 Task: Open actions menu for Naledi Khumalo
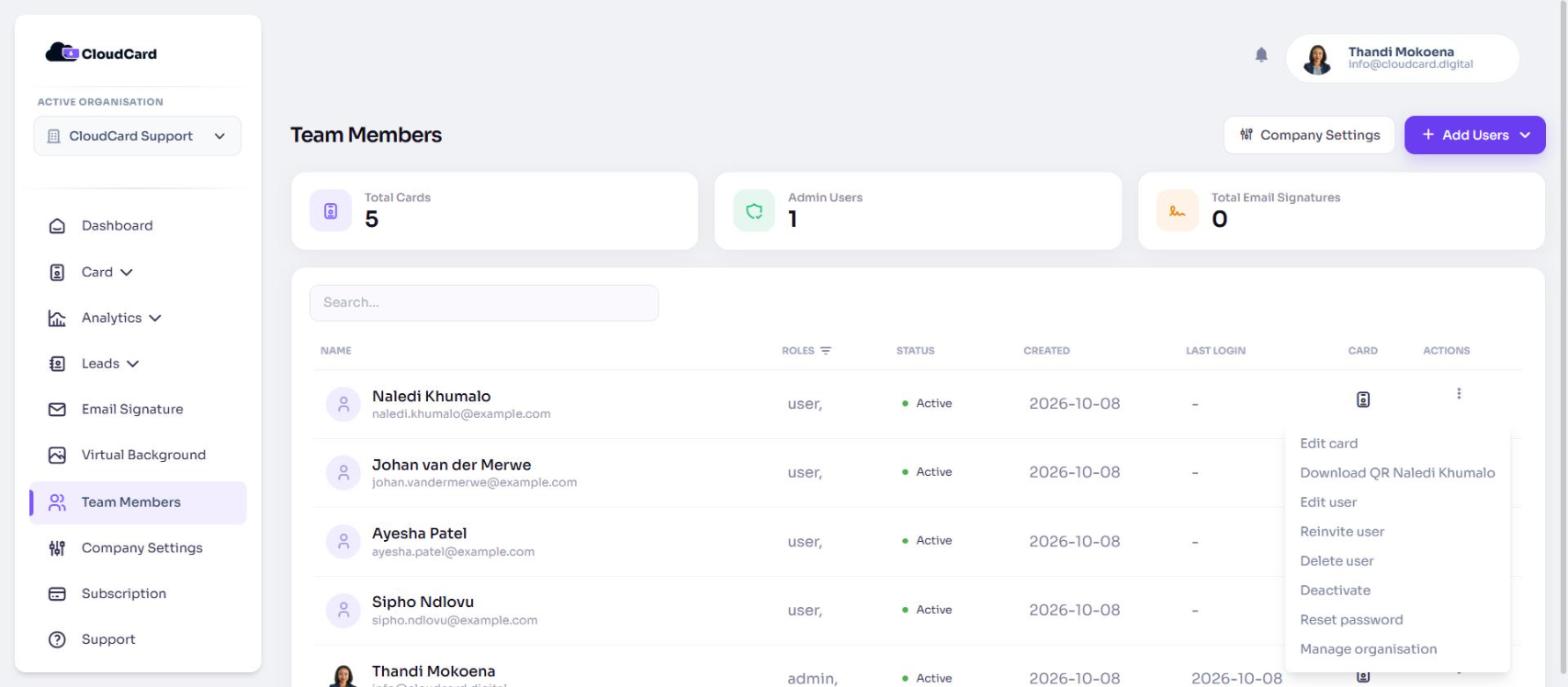click(x=1459, y=394)
